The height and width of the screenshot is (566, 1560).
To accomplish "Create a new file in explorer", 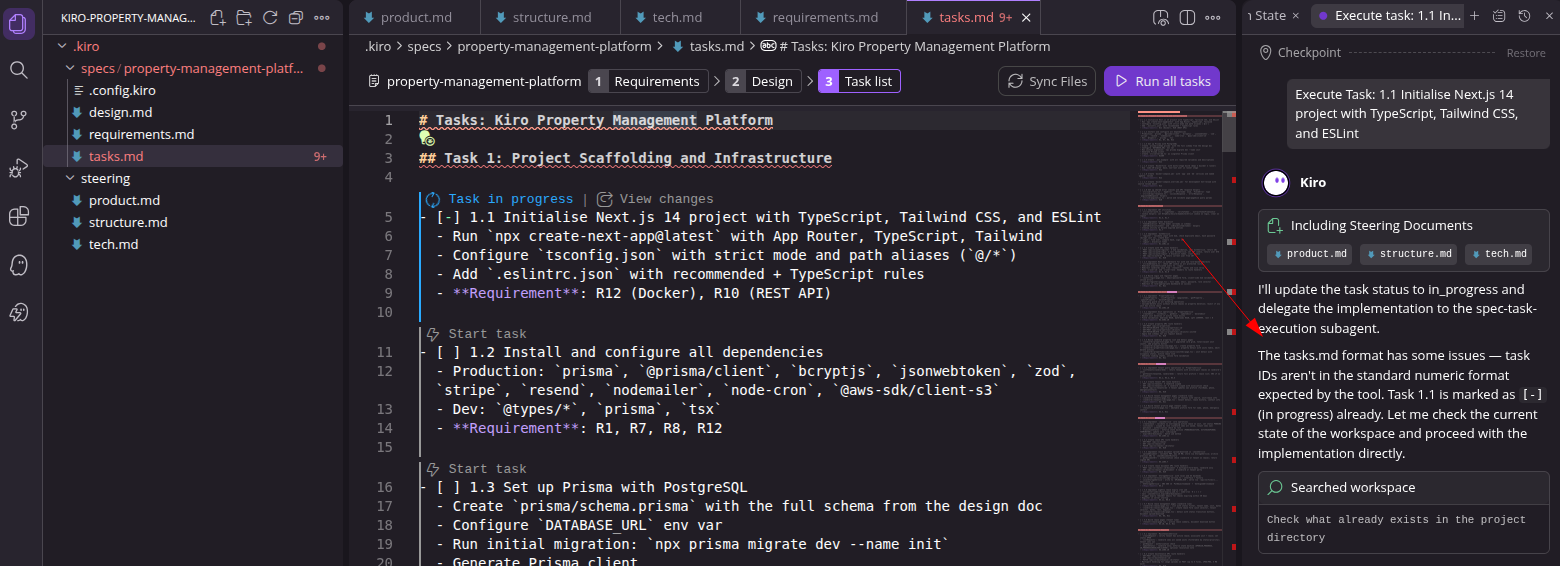I will pyautogui.click(x=218, y=18).
